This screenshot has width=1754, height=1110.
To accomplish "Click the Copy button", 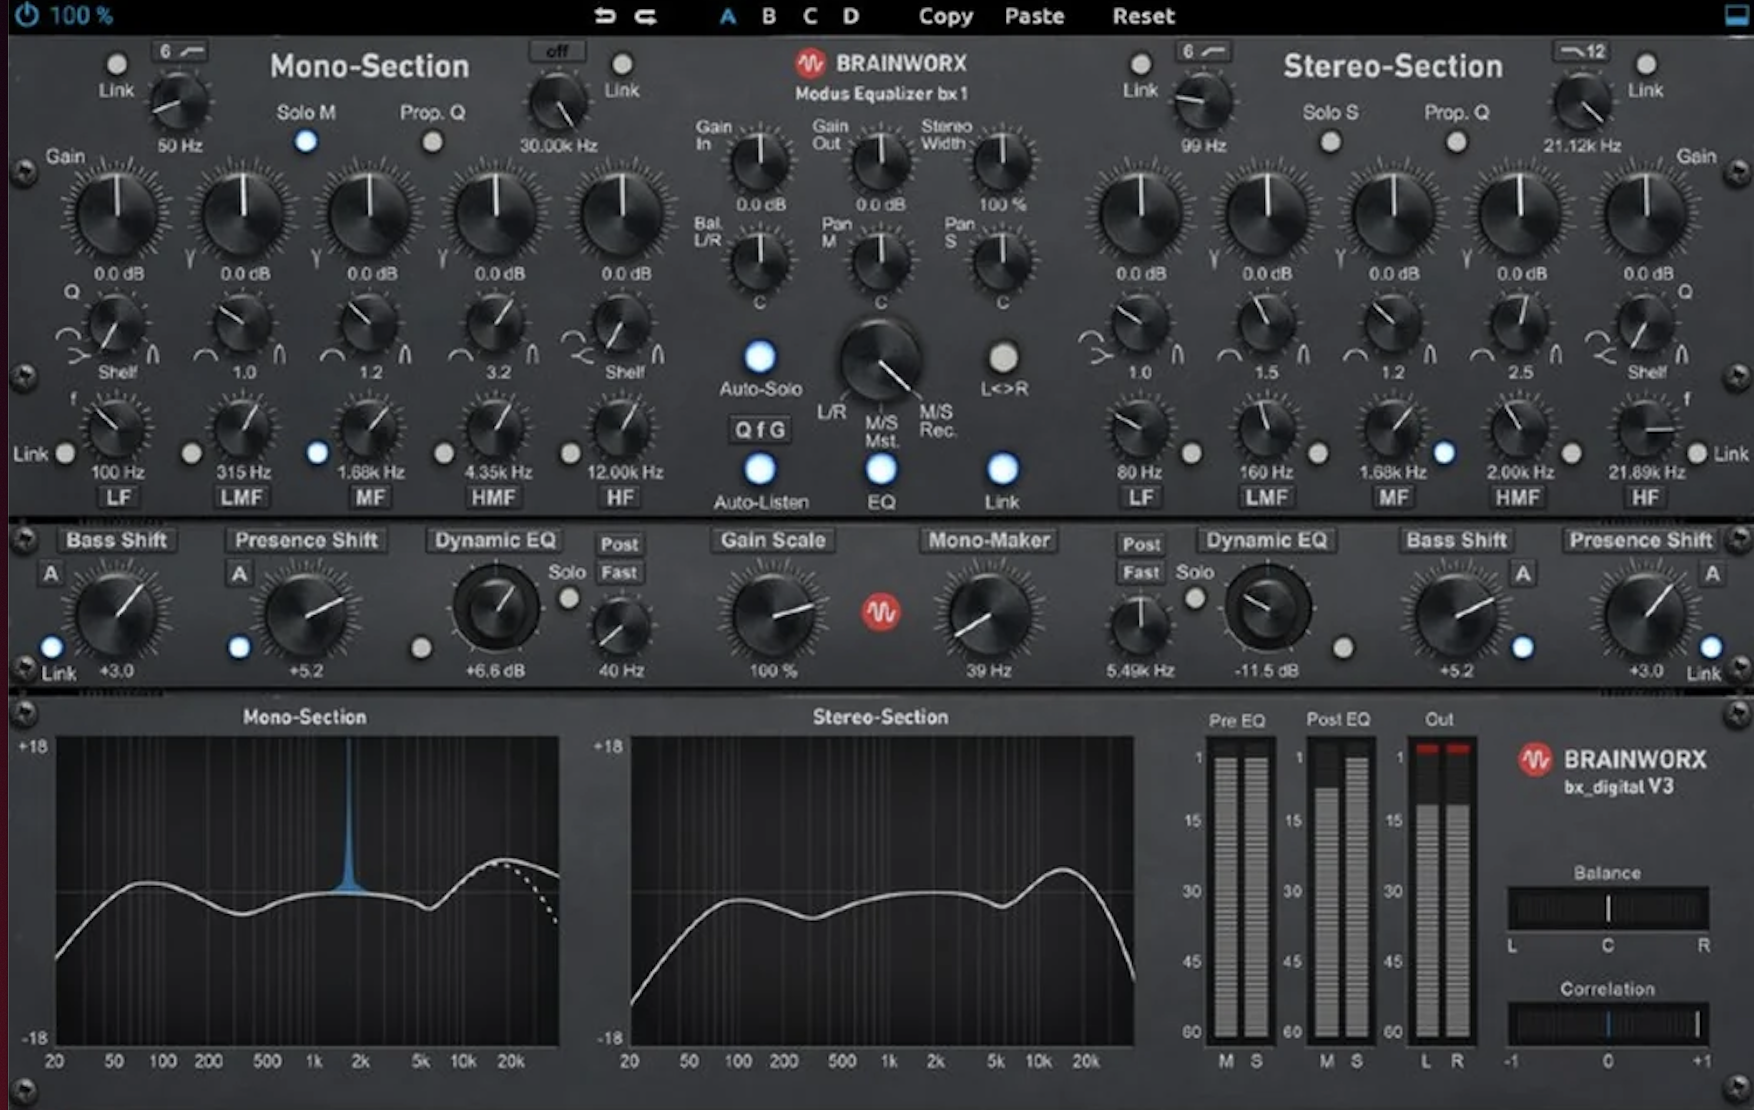I will pos(945,16).
